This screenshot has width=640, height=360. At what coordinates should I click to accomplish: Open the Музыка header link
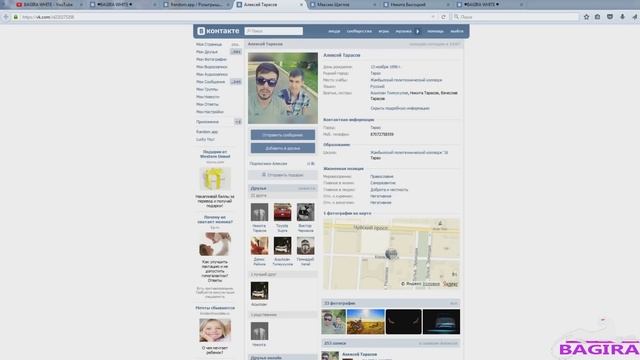point(403,31)
